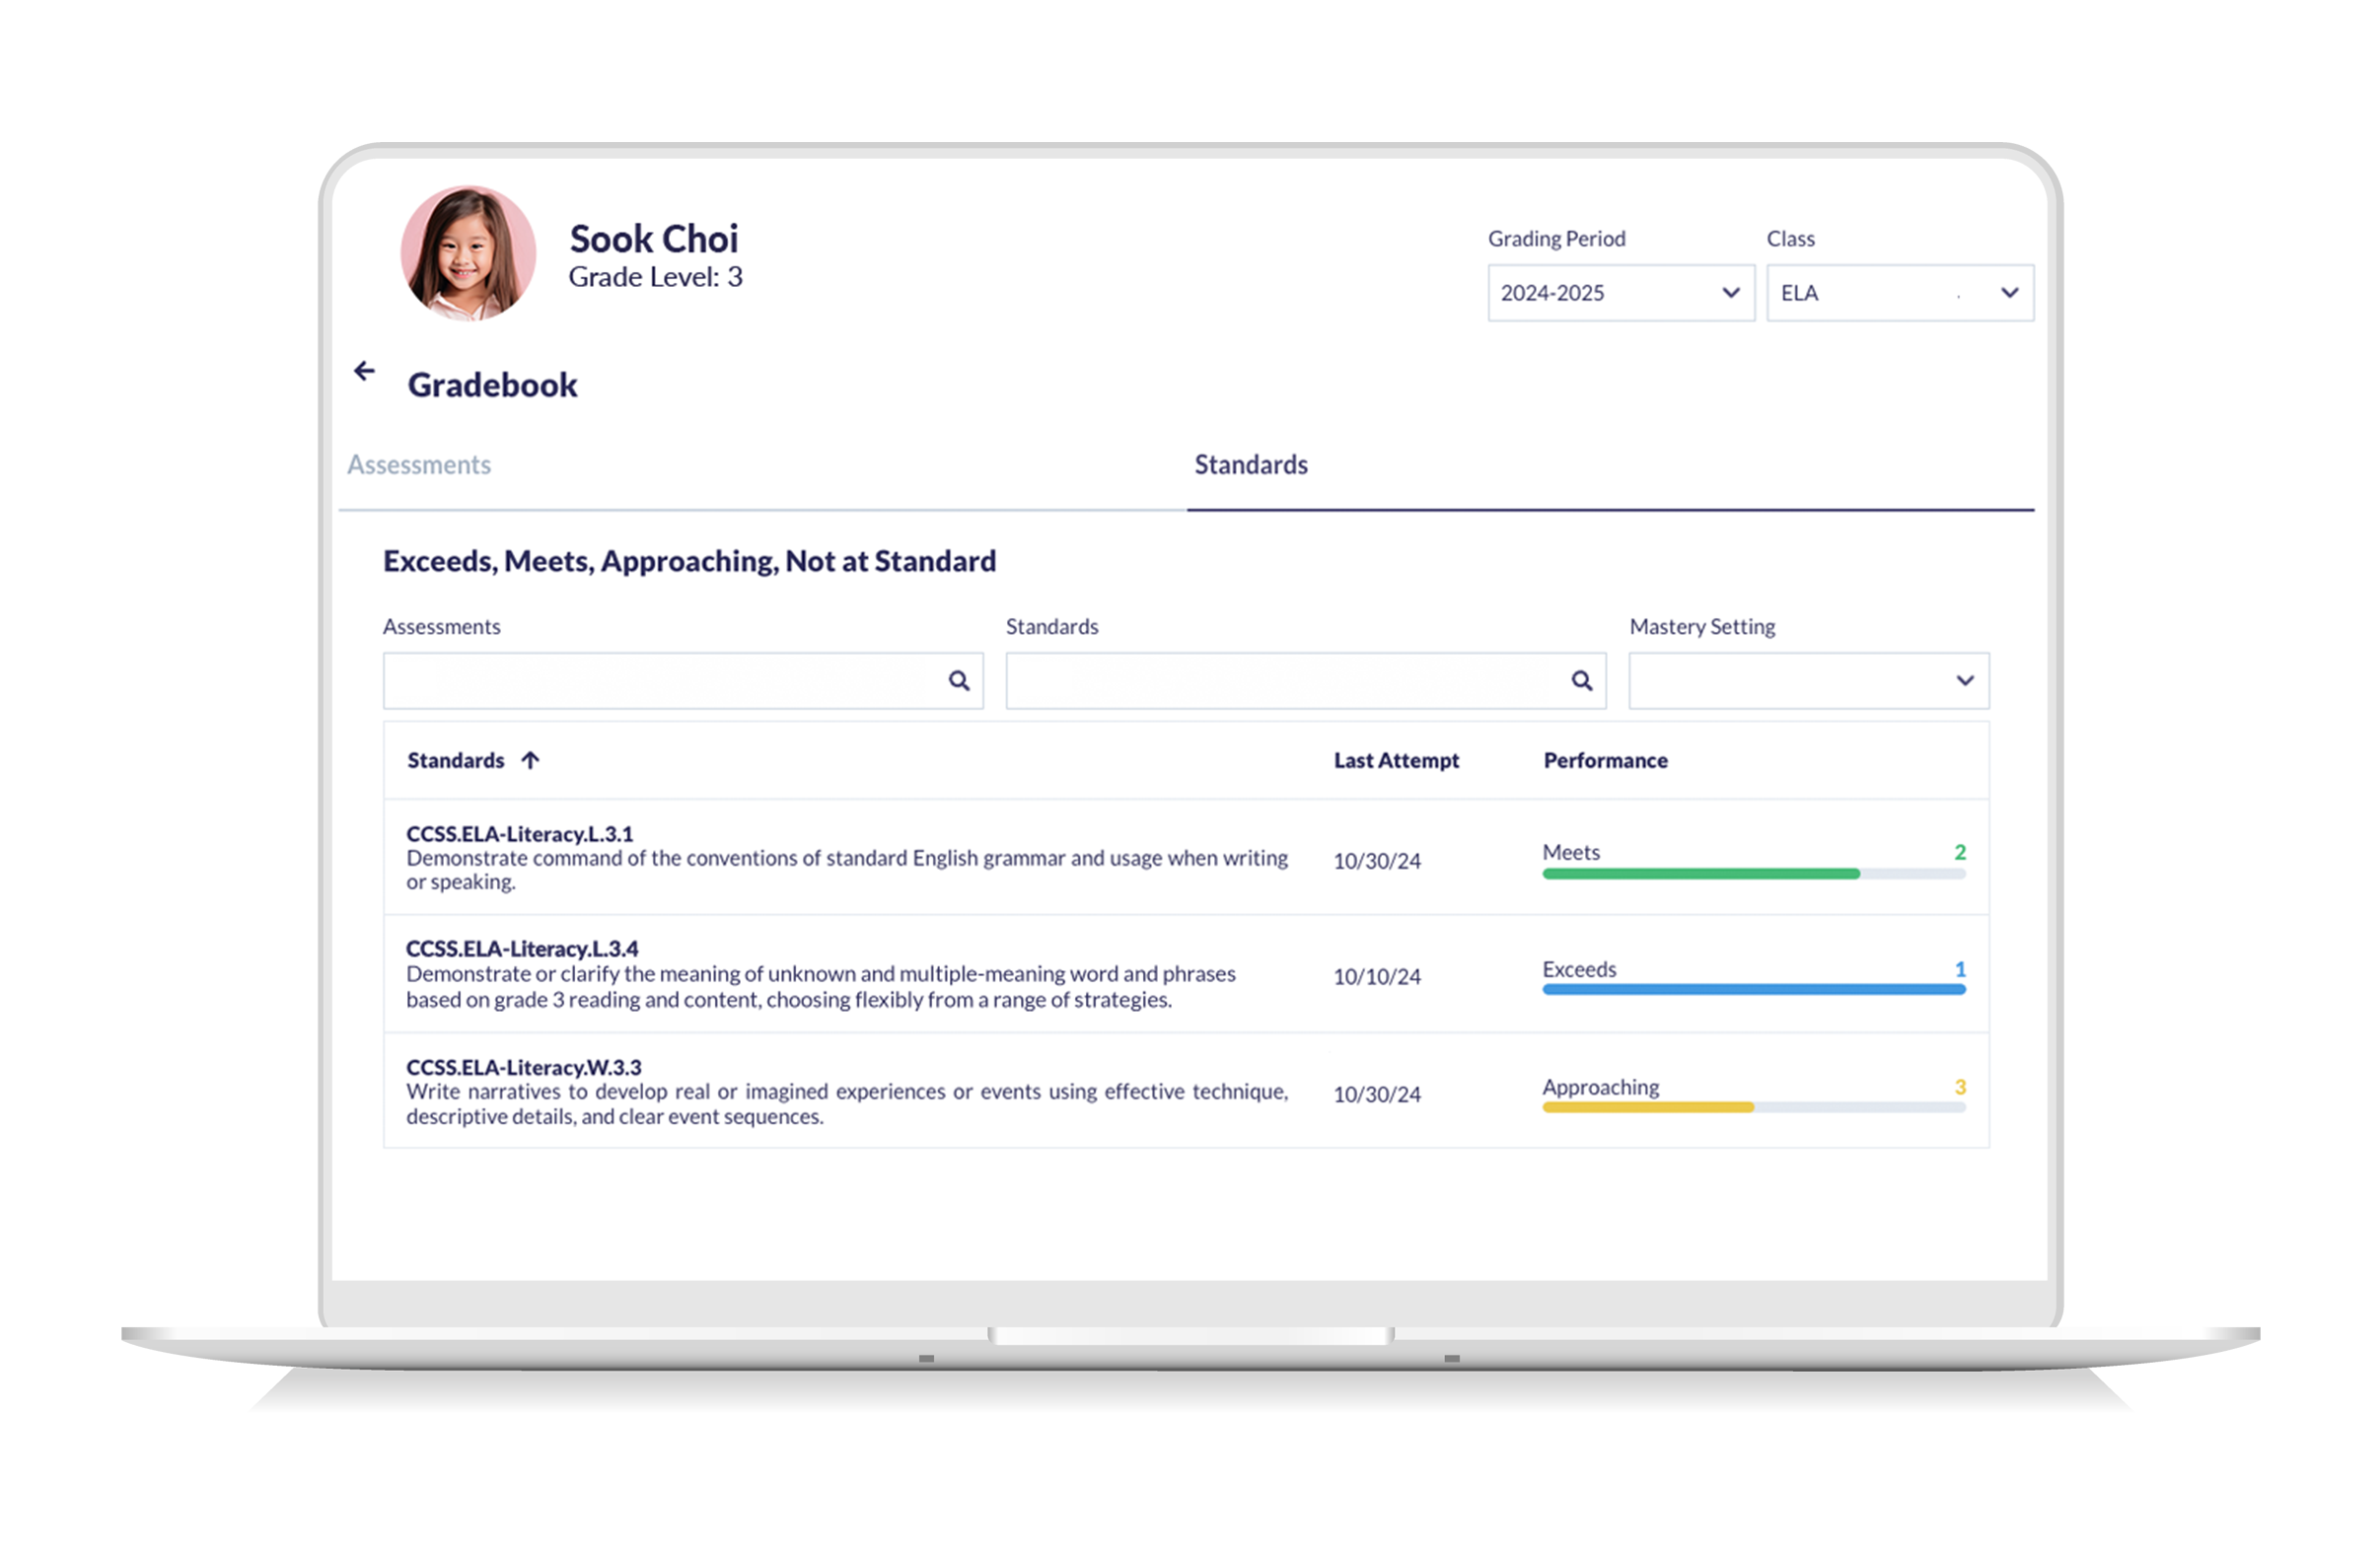2380x1552 pixels.
Task: Click the blue Exceeds performance bar
Action: (x=1753, y=990)
